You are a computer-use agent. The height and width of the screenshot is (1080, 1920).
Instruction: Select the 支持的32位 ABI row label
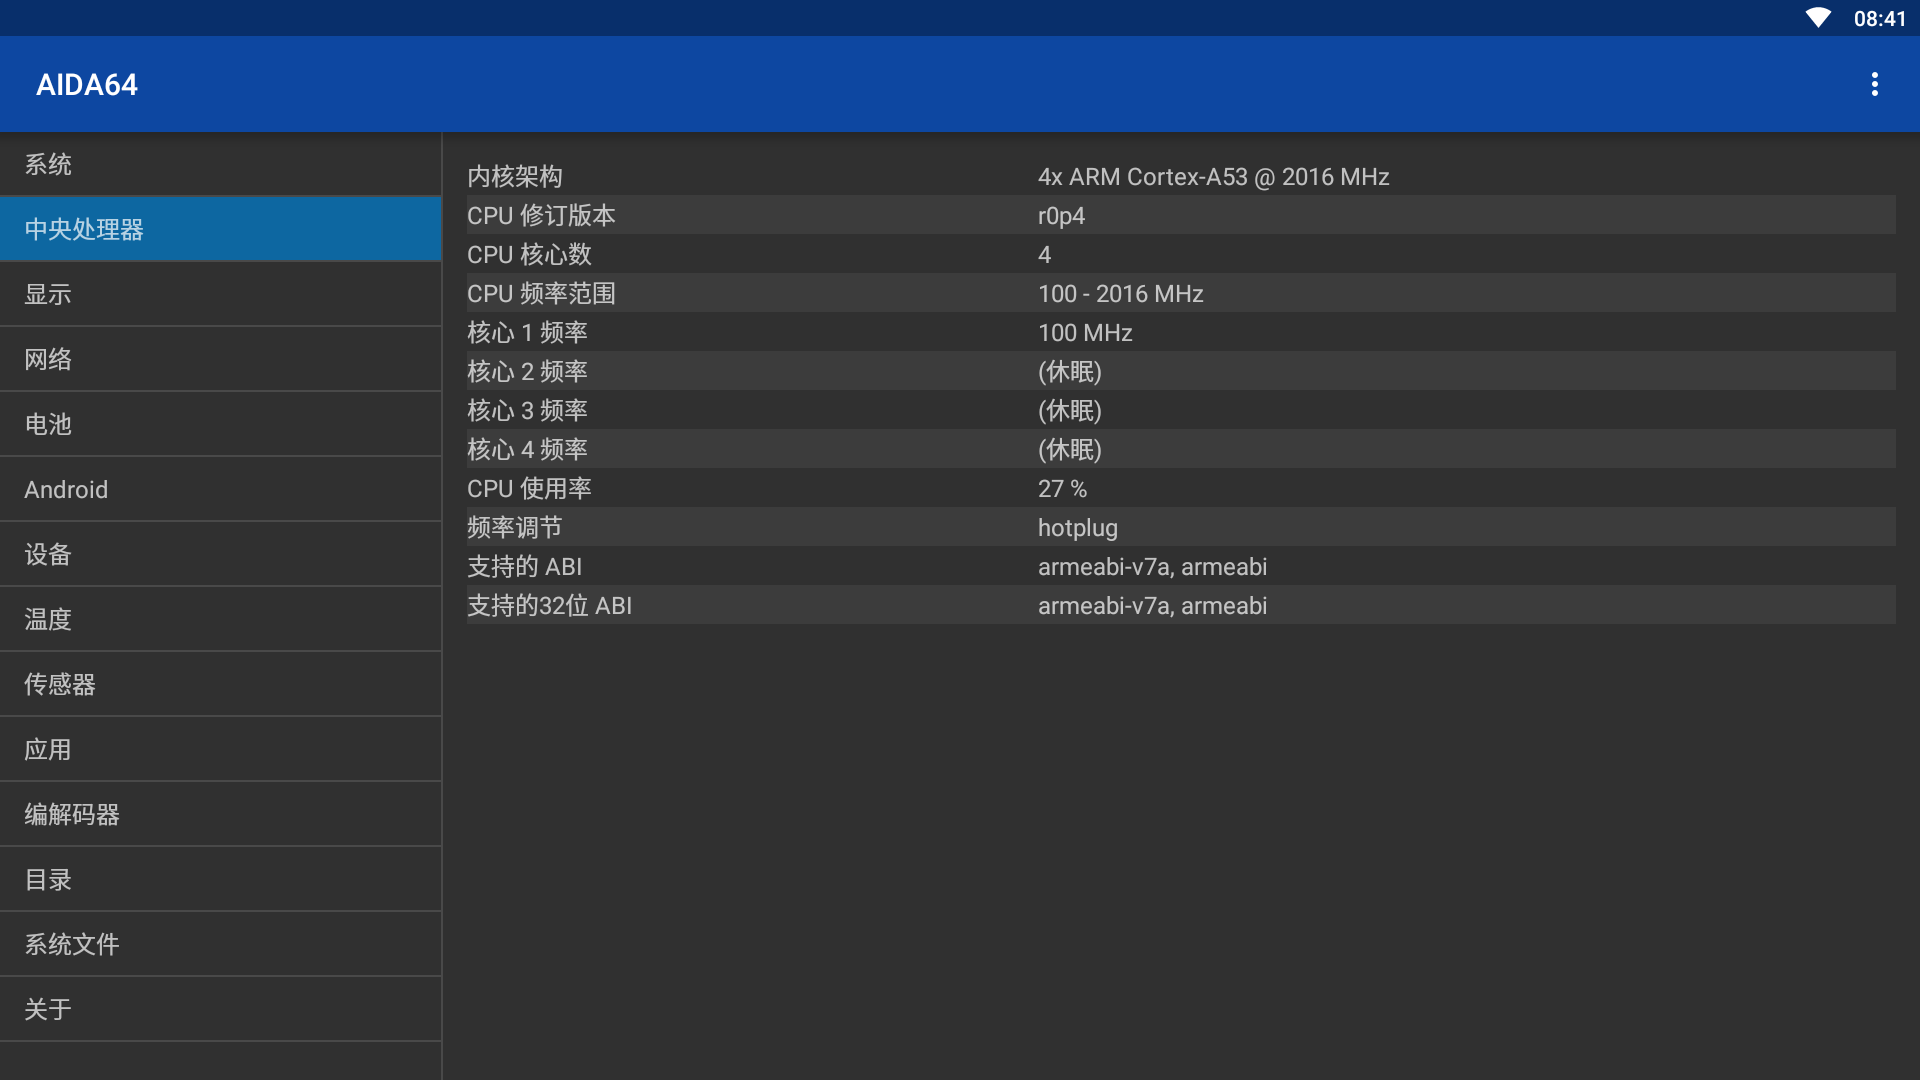point(549,606)
